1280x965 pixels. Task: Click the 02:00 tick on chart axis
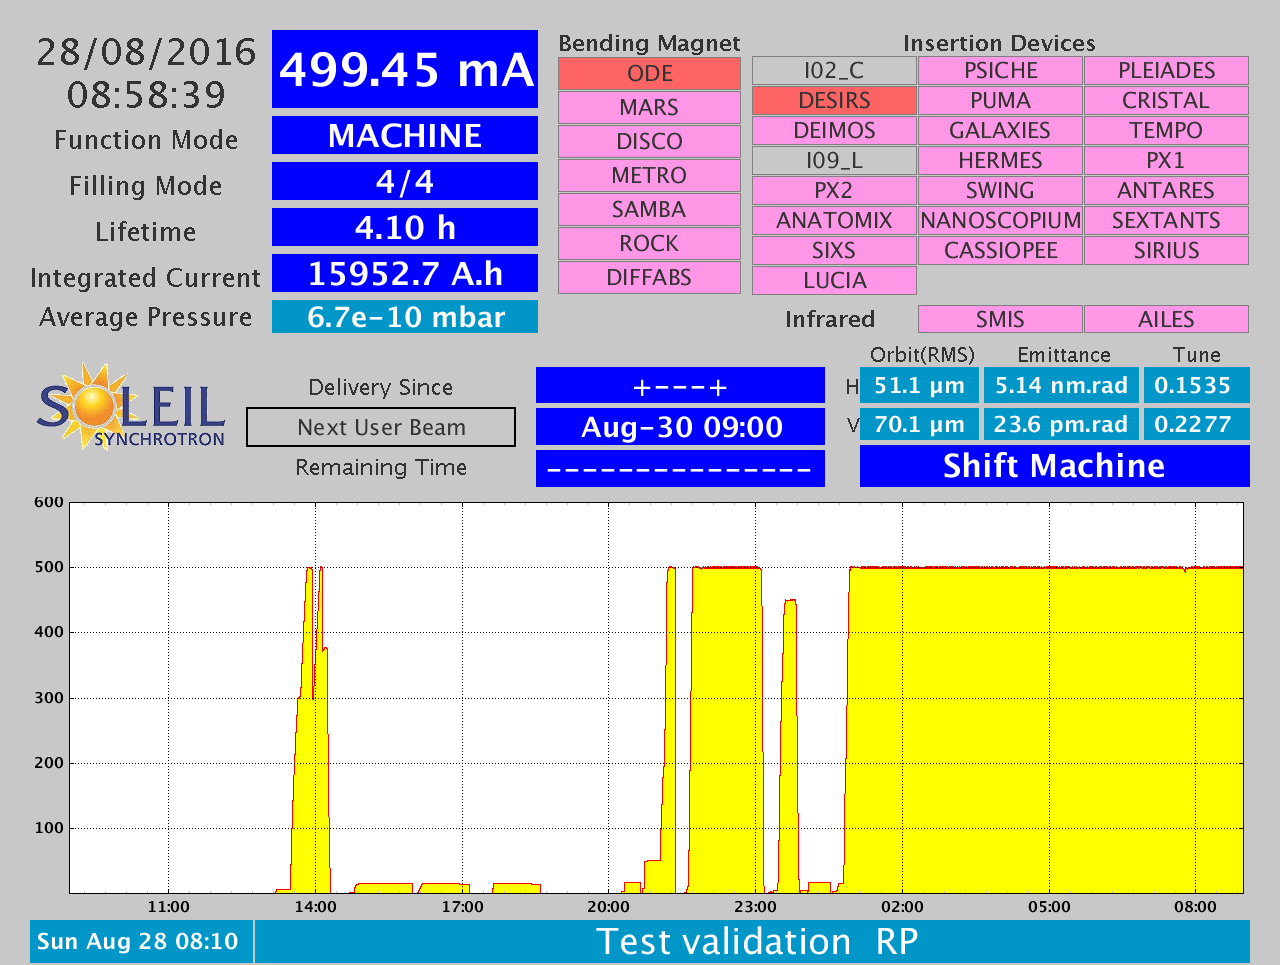tap(902, 907)
